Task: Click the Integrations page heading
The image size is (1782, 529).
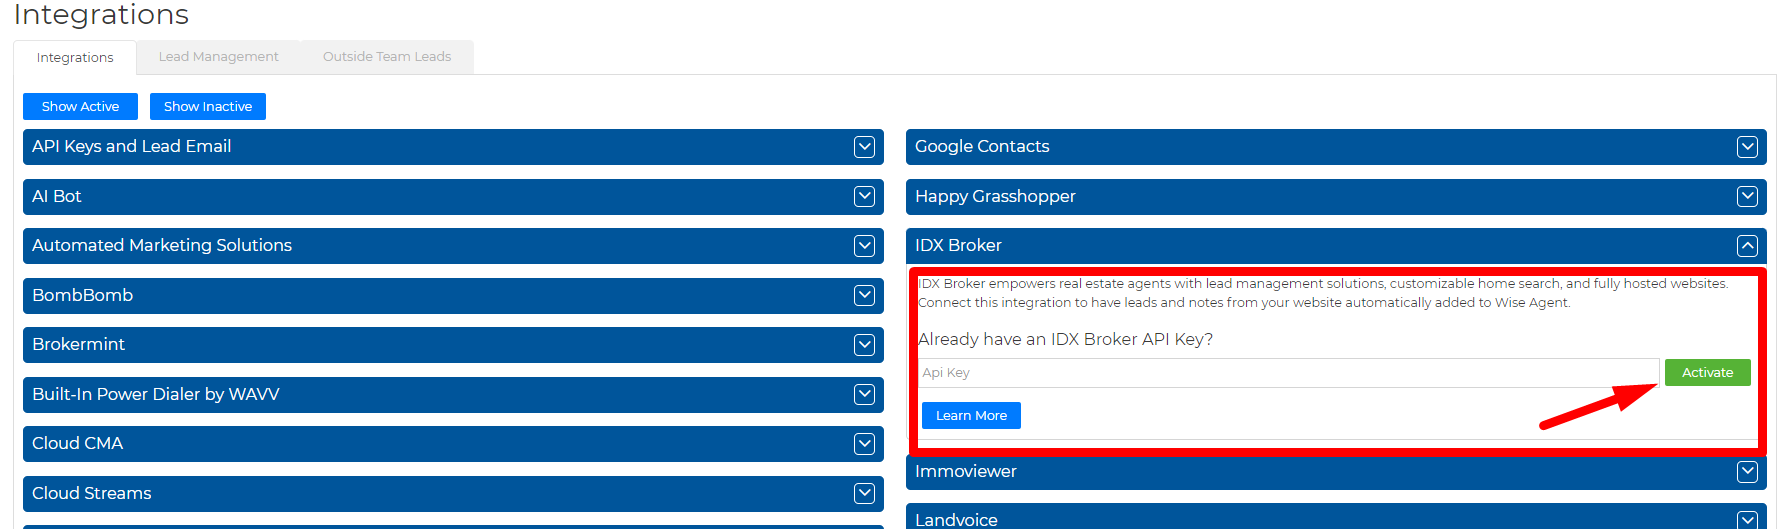Action: (x=101, y=15)
